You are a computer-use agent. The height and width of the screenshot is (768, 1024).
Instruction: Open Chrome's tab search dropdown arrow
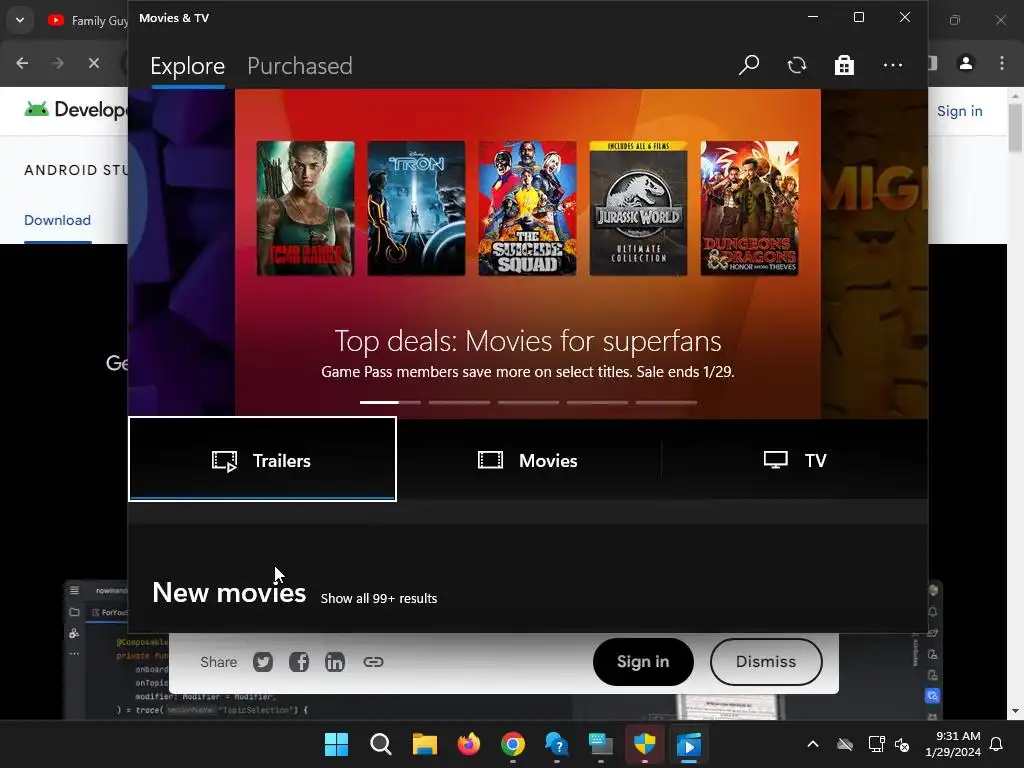[20, 20]
